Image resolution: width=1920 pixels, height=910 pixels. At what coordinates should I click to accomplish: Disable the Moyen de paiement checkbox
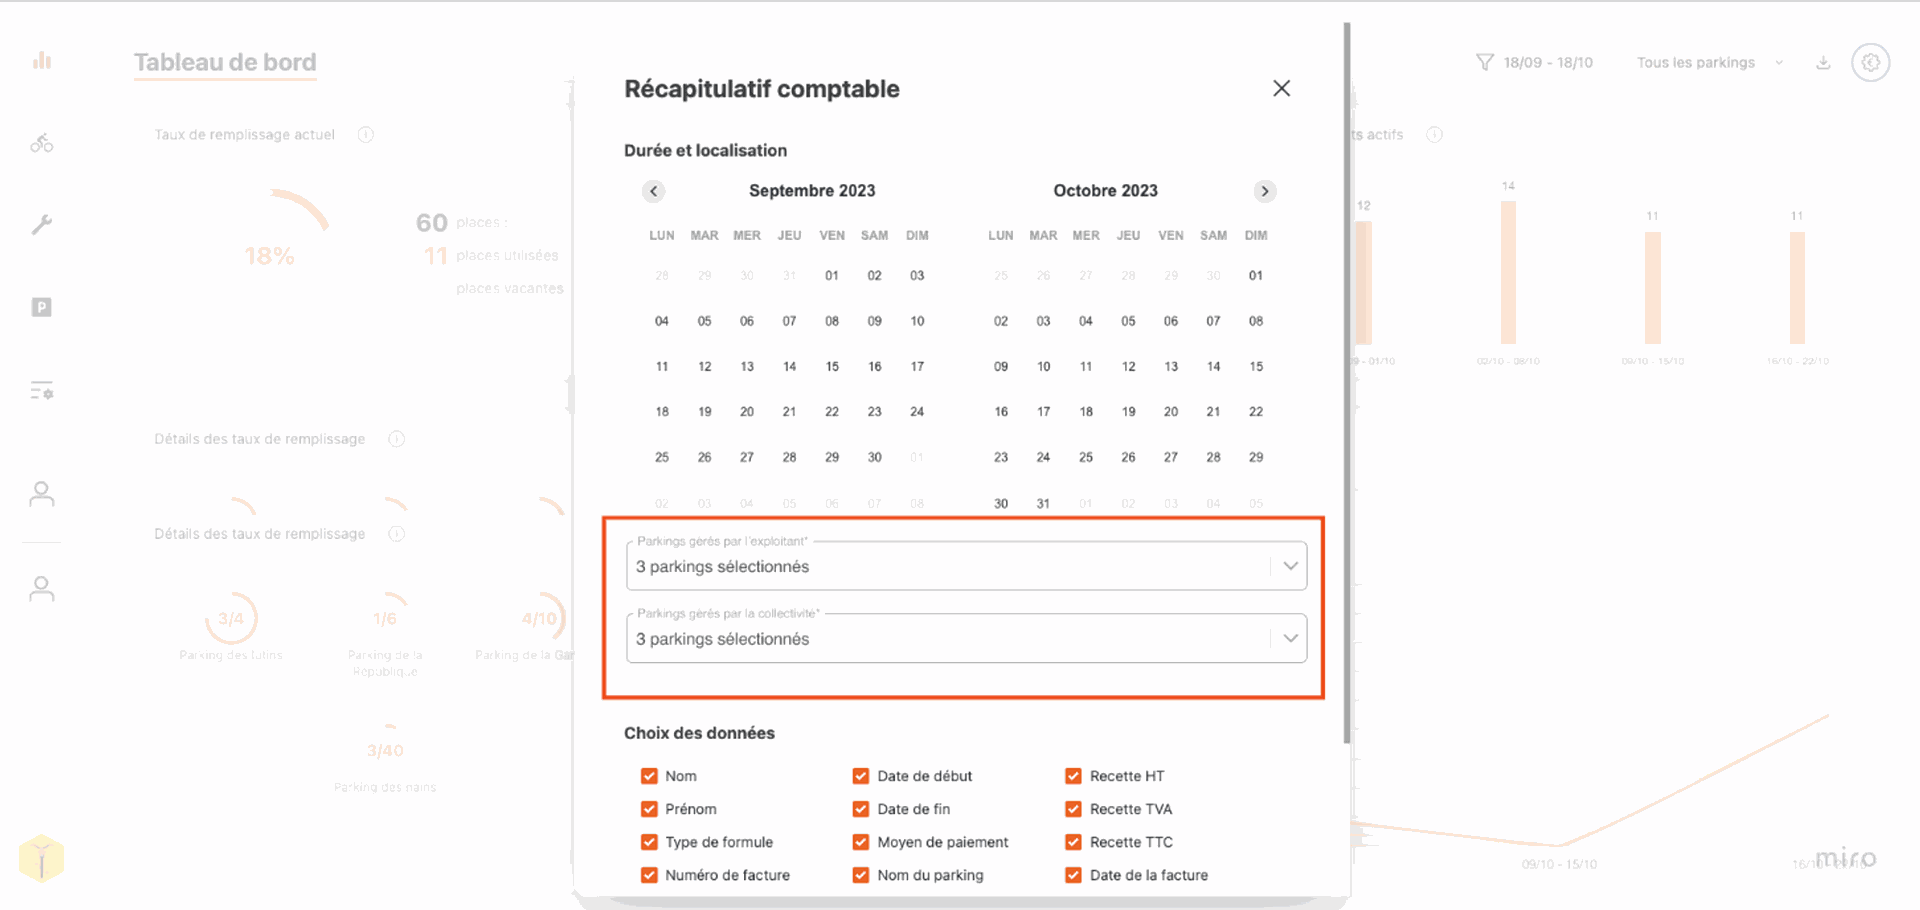coord(860,842)
